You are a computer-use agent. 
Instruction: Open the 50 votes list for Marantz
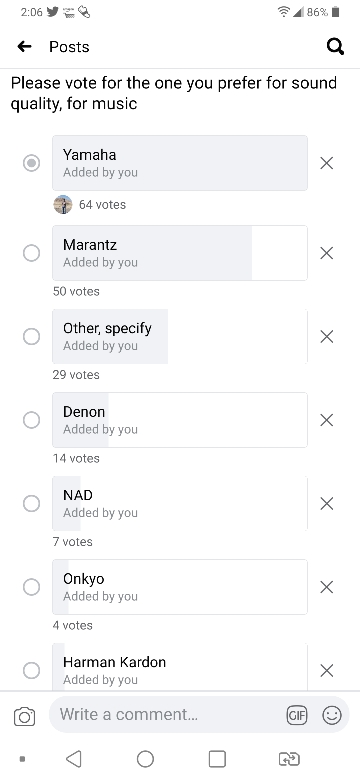coord(76,292)
